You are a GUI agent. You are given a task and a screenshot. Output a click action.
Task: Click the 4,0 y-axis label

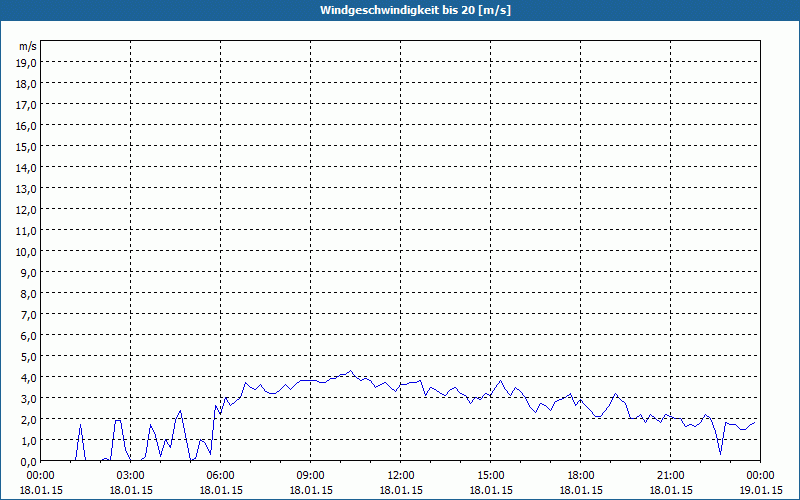pyautogui.click(x=29, y=378)
